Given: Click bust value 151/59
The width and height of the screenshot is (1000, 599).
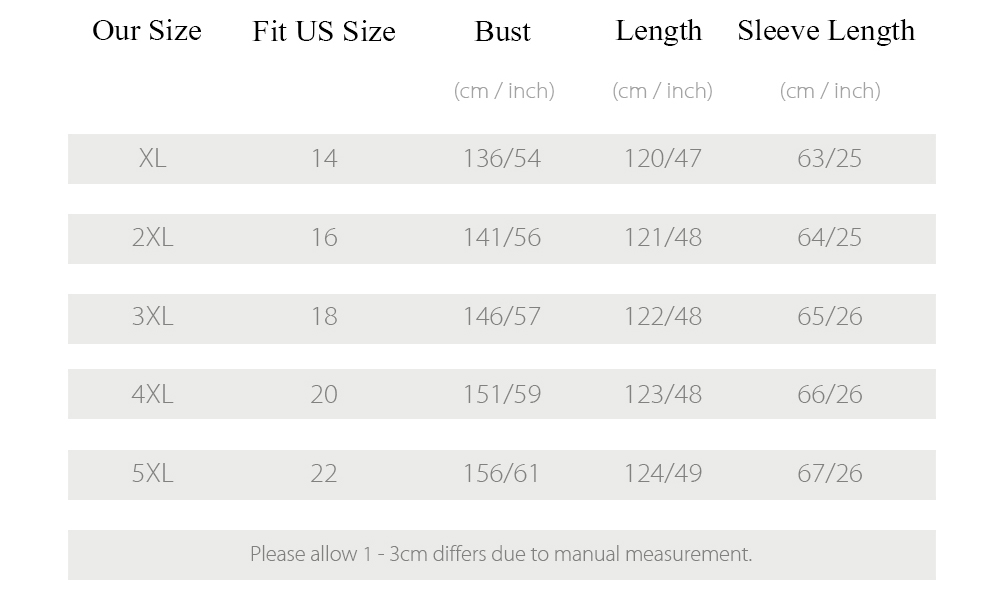Looking at the screenshot, I should (502, 394).
